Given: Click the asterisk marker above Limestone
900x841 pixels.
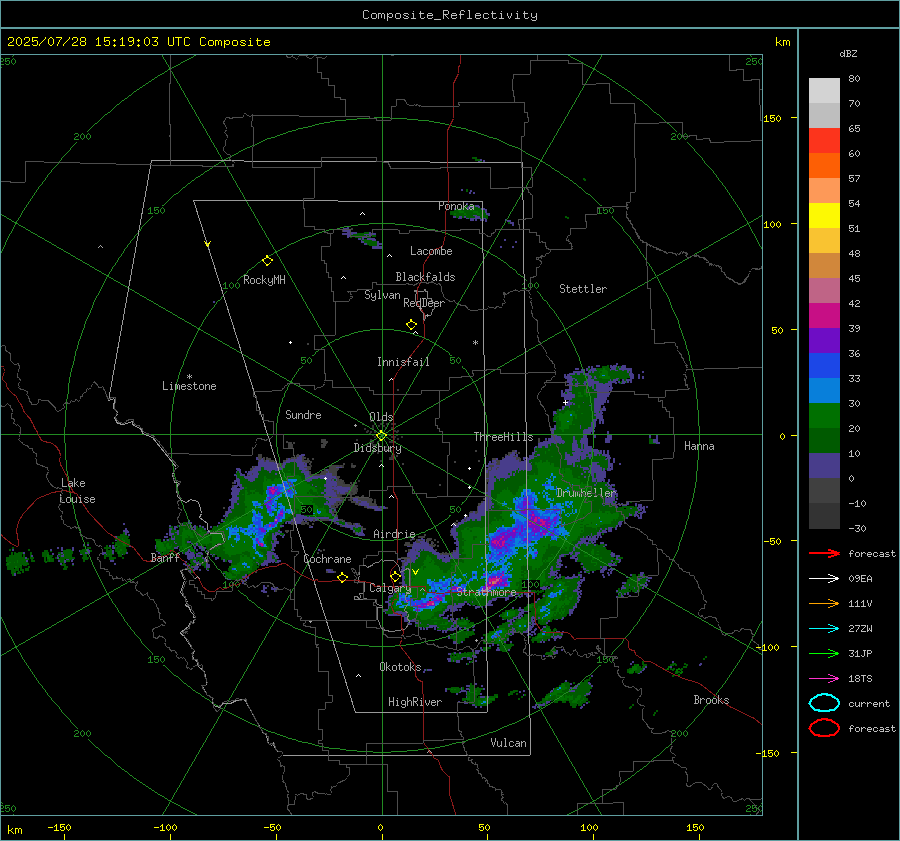Looking at the screenshot, I should [x=189, y=377].
